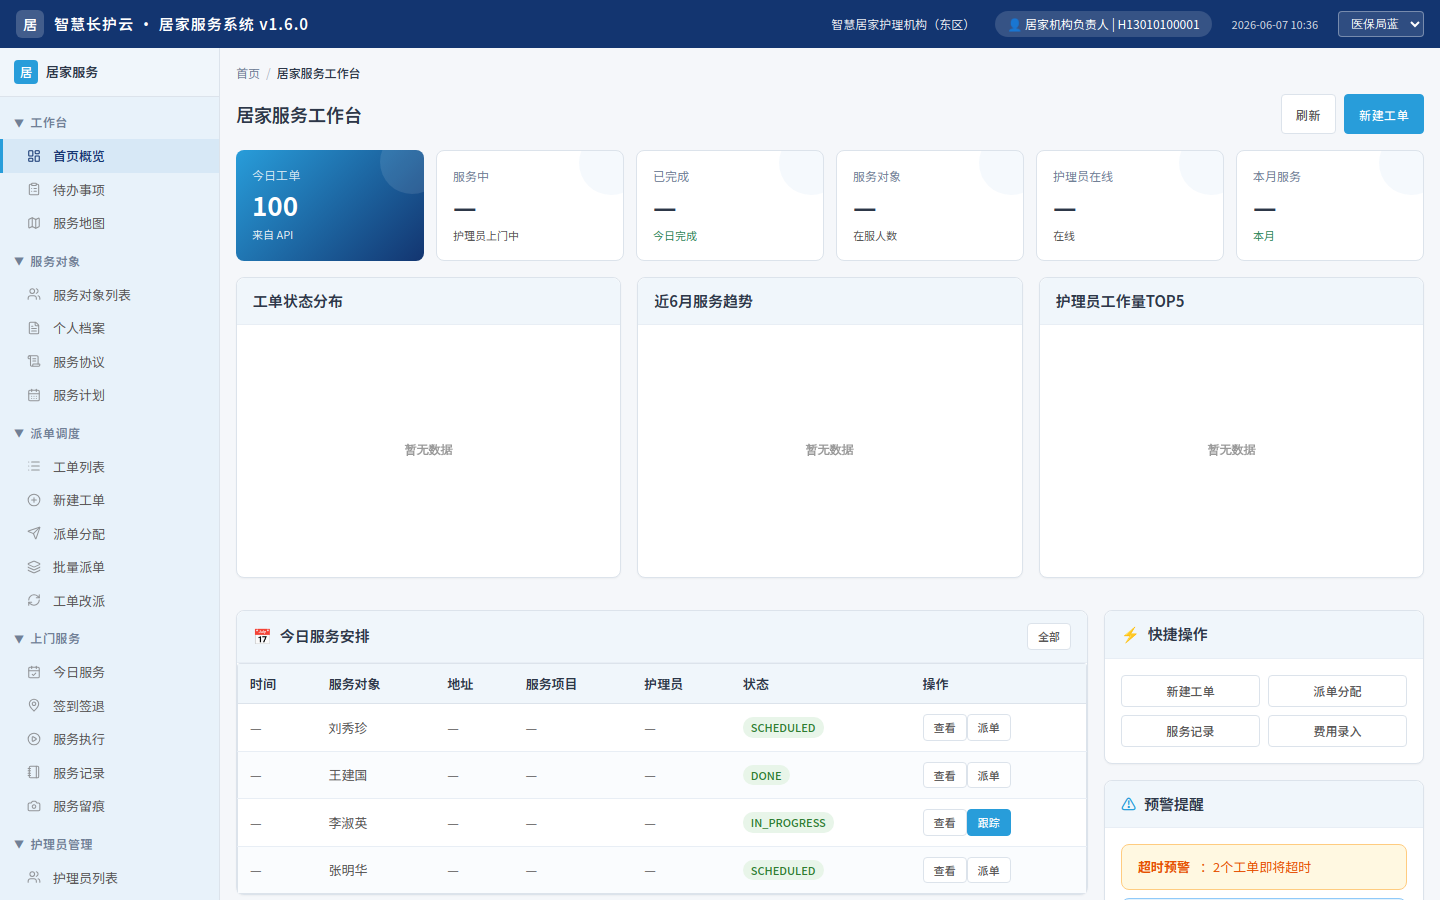Click the 服务留痕 camera icon
Image resolution: width=1440 pixels, height=900 pixels.
click(x=34, y=806)
